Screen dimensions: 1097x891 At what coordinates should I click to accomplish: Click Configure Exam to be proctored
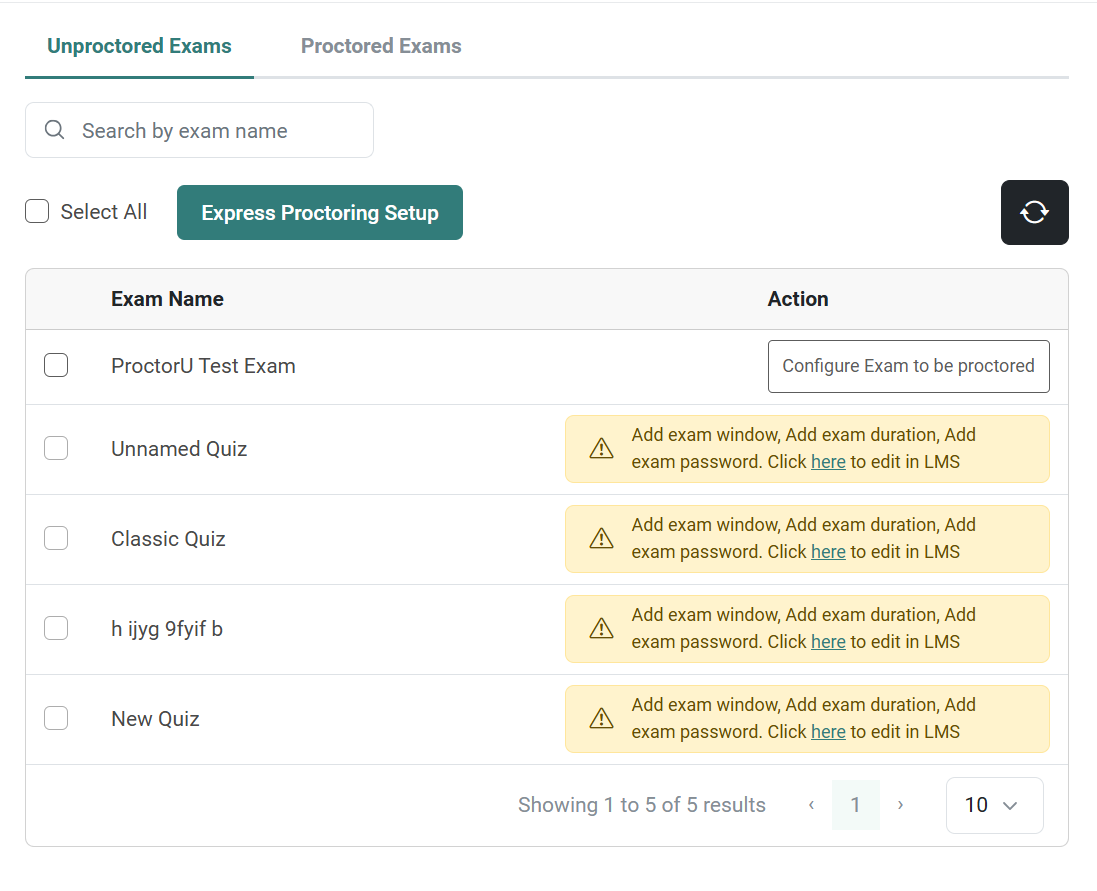908,366
